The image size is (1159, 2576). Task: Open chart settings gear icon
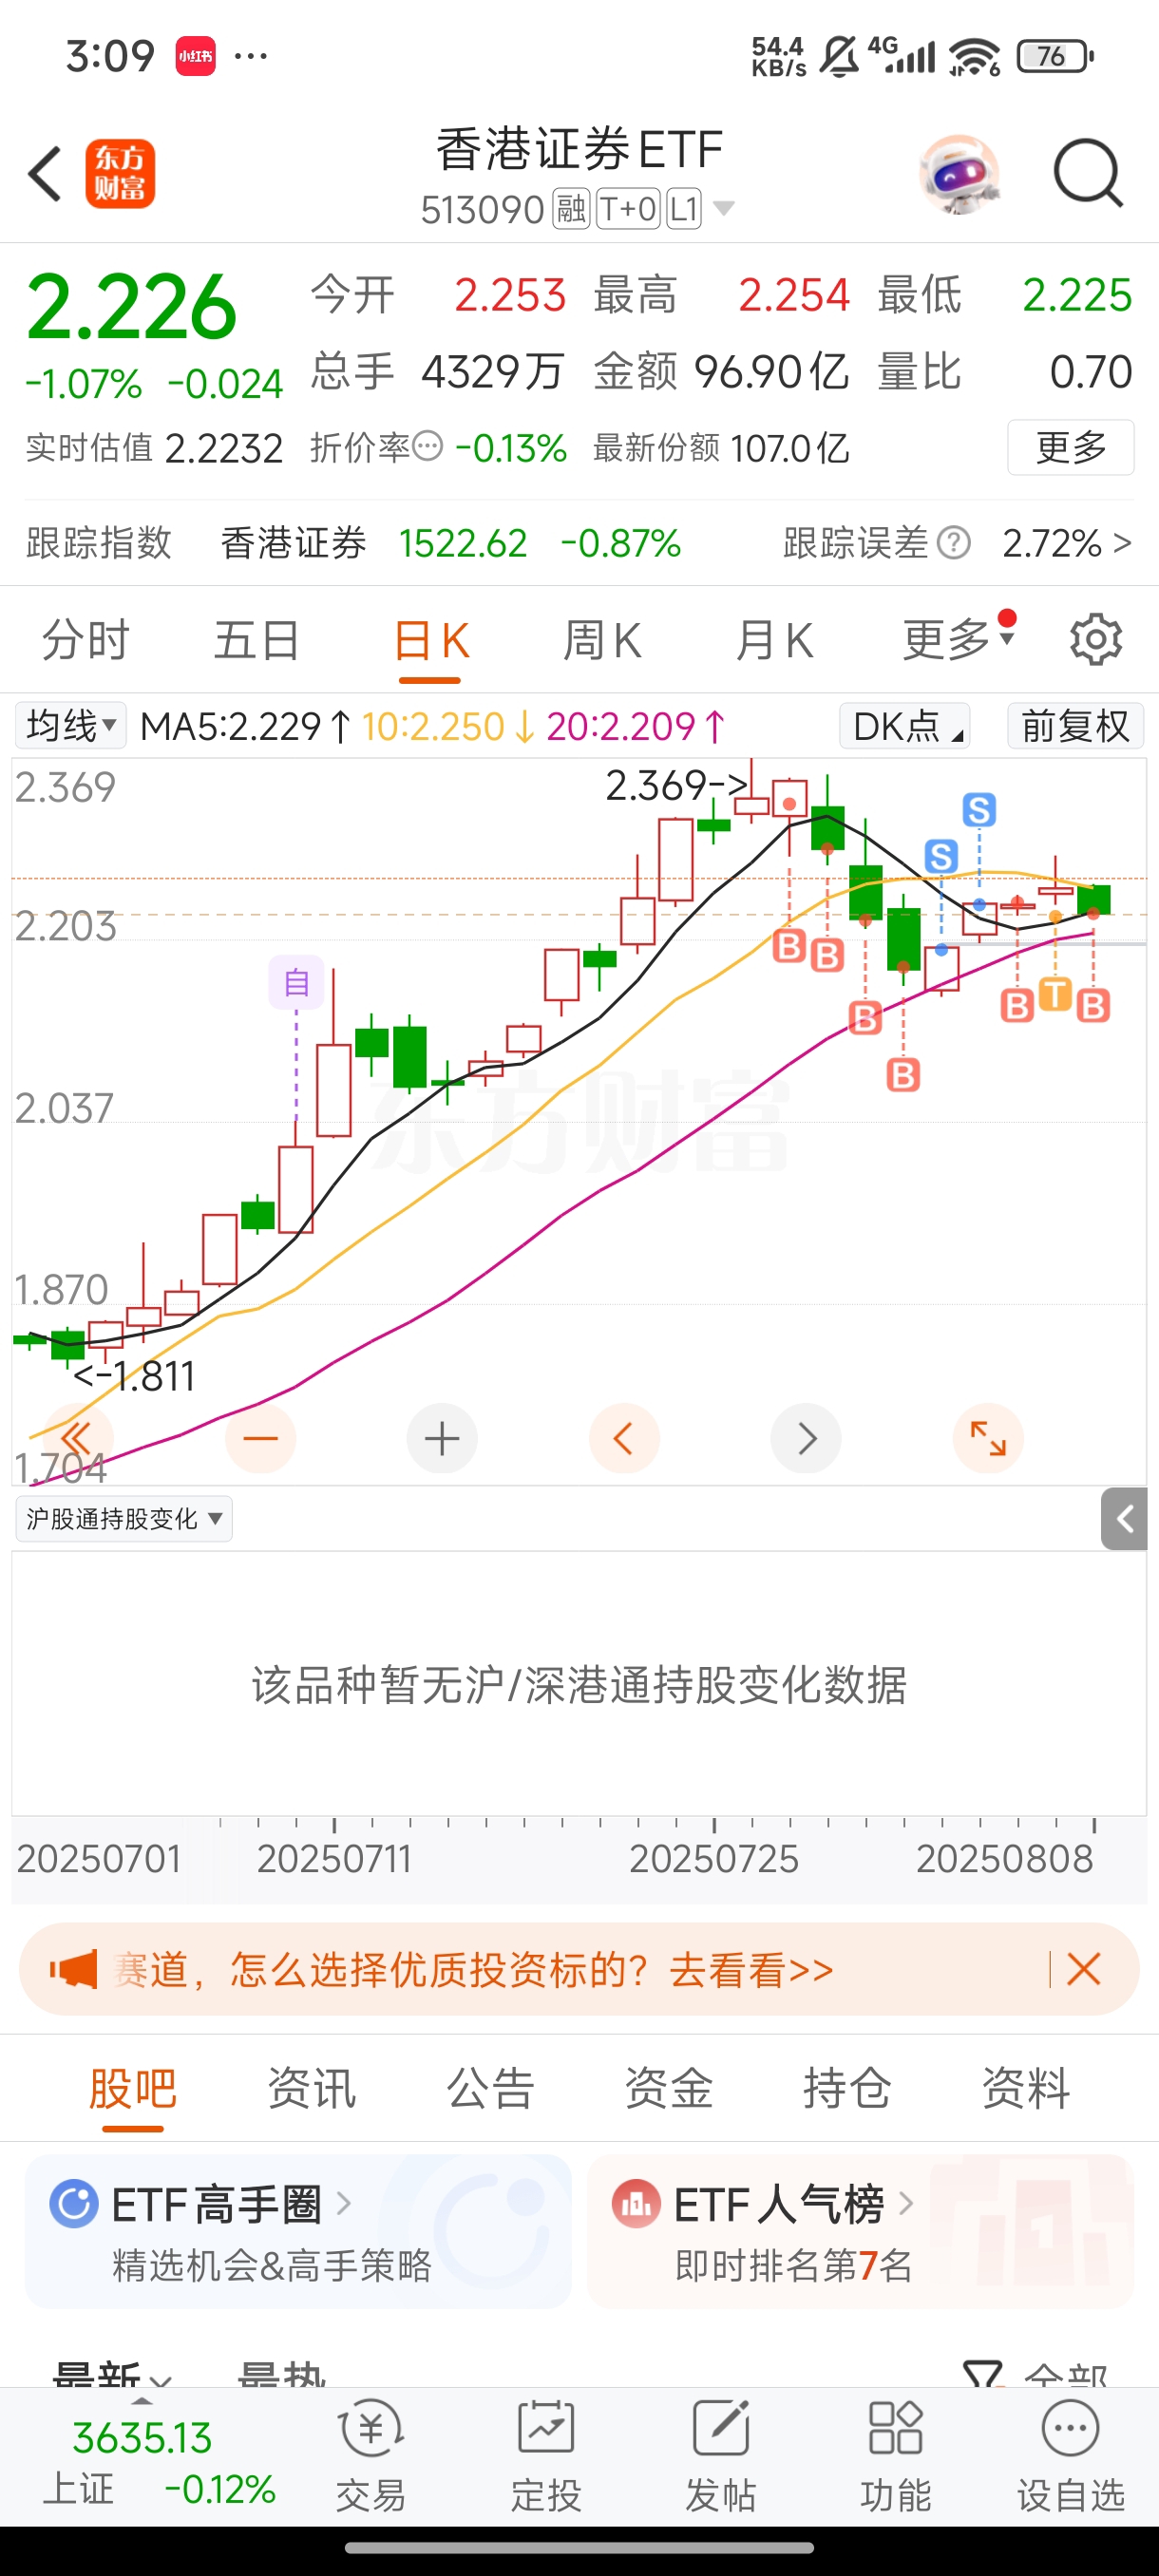[1096, 639]
